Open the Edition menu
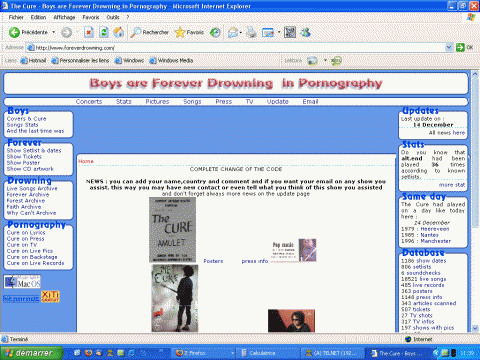The image size is (480, 360). point(38,17)
